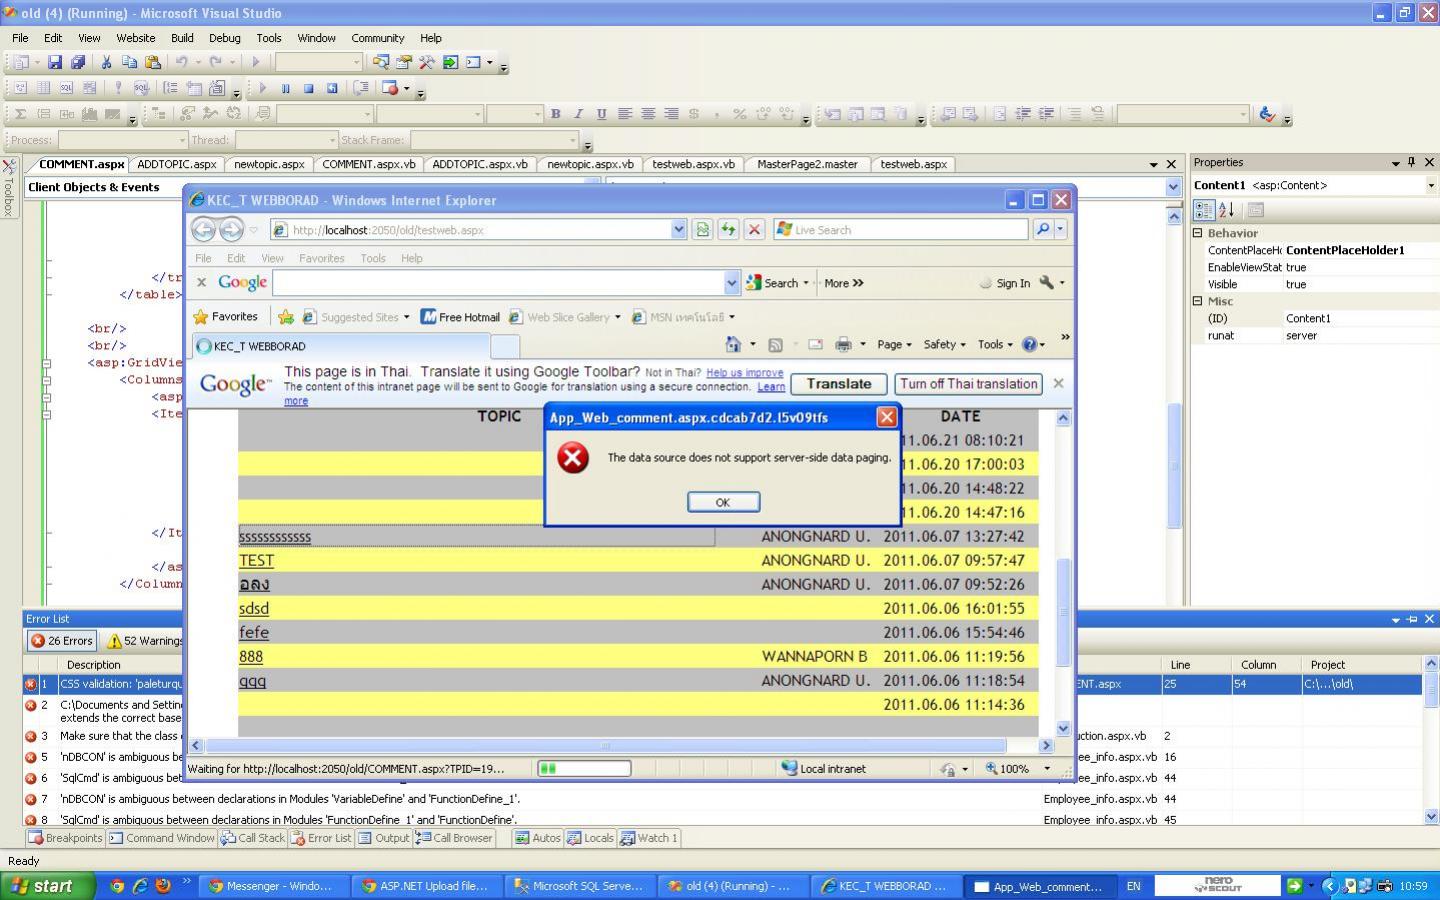The image size is (1440, 900).
Task: Open the IE address bar dropdown
Action: click(678, 230)
